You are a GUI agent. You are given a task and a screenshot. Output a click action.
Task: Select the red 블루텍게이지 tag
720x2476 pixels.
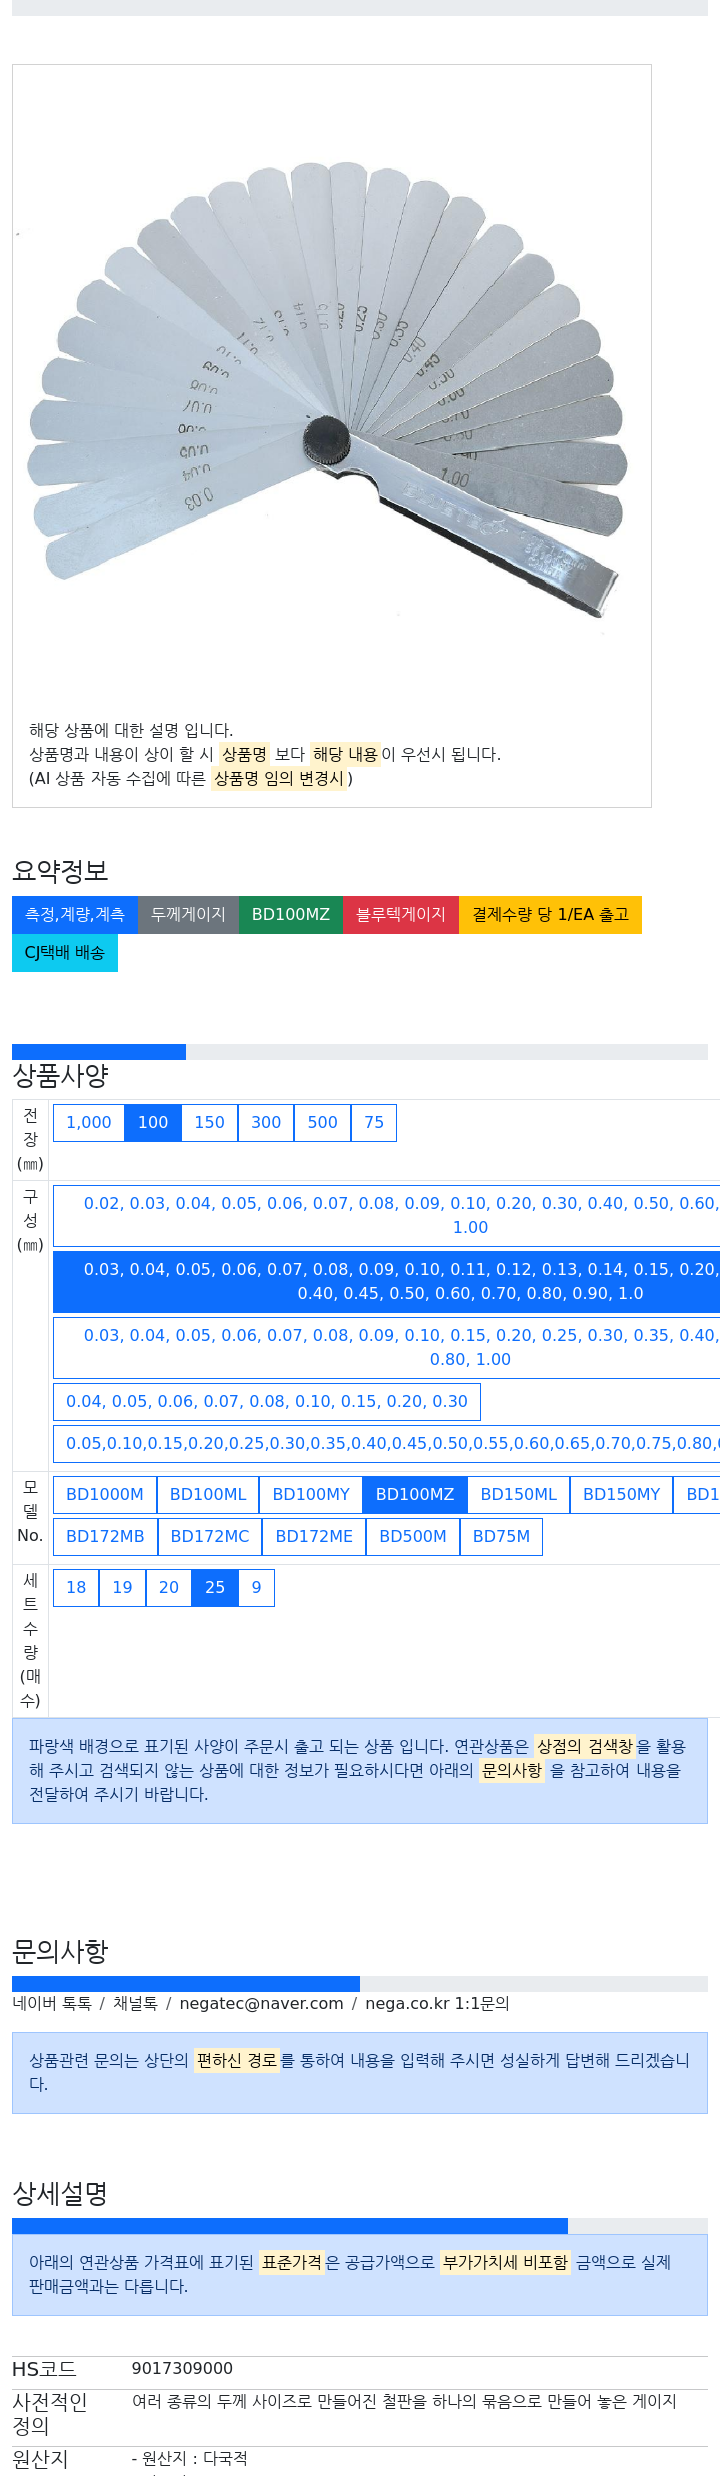point(401,914)
